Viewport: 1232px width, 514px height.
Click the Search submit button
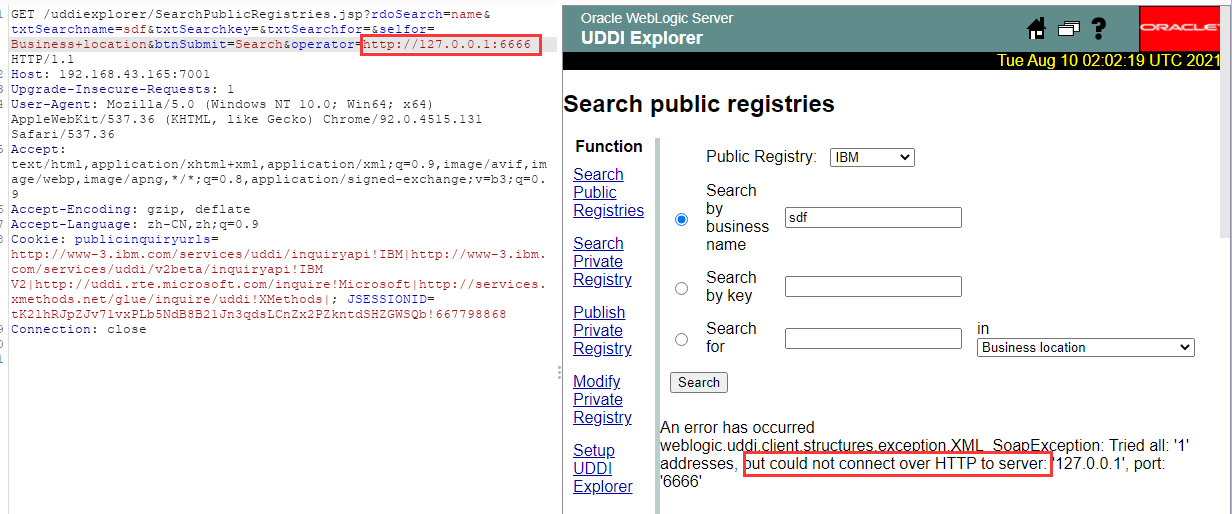[x=699, y=382]
